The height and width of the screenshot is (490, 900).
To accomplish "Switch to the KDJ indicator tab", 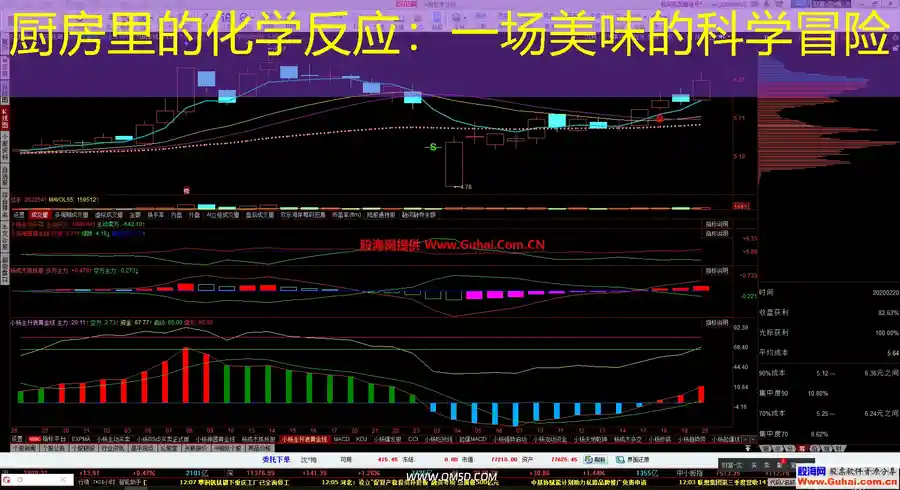I will 361,439.
